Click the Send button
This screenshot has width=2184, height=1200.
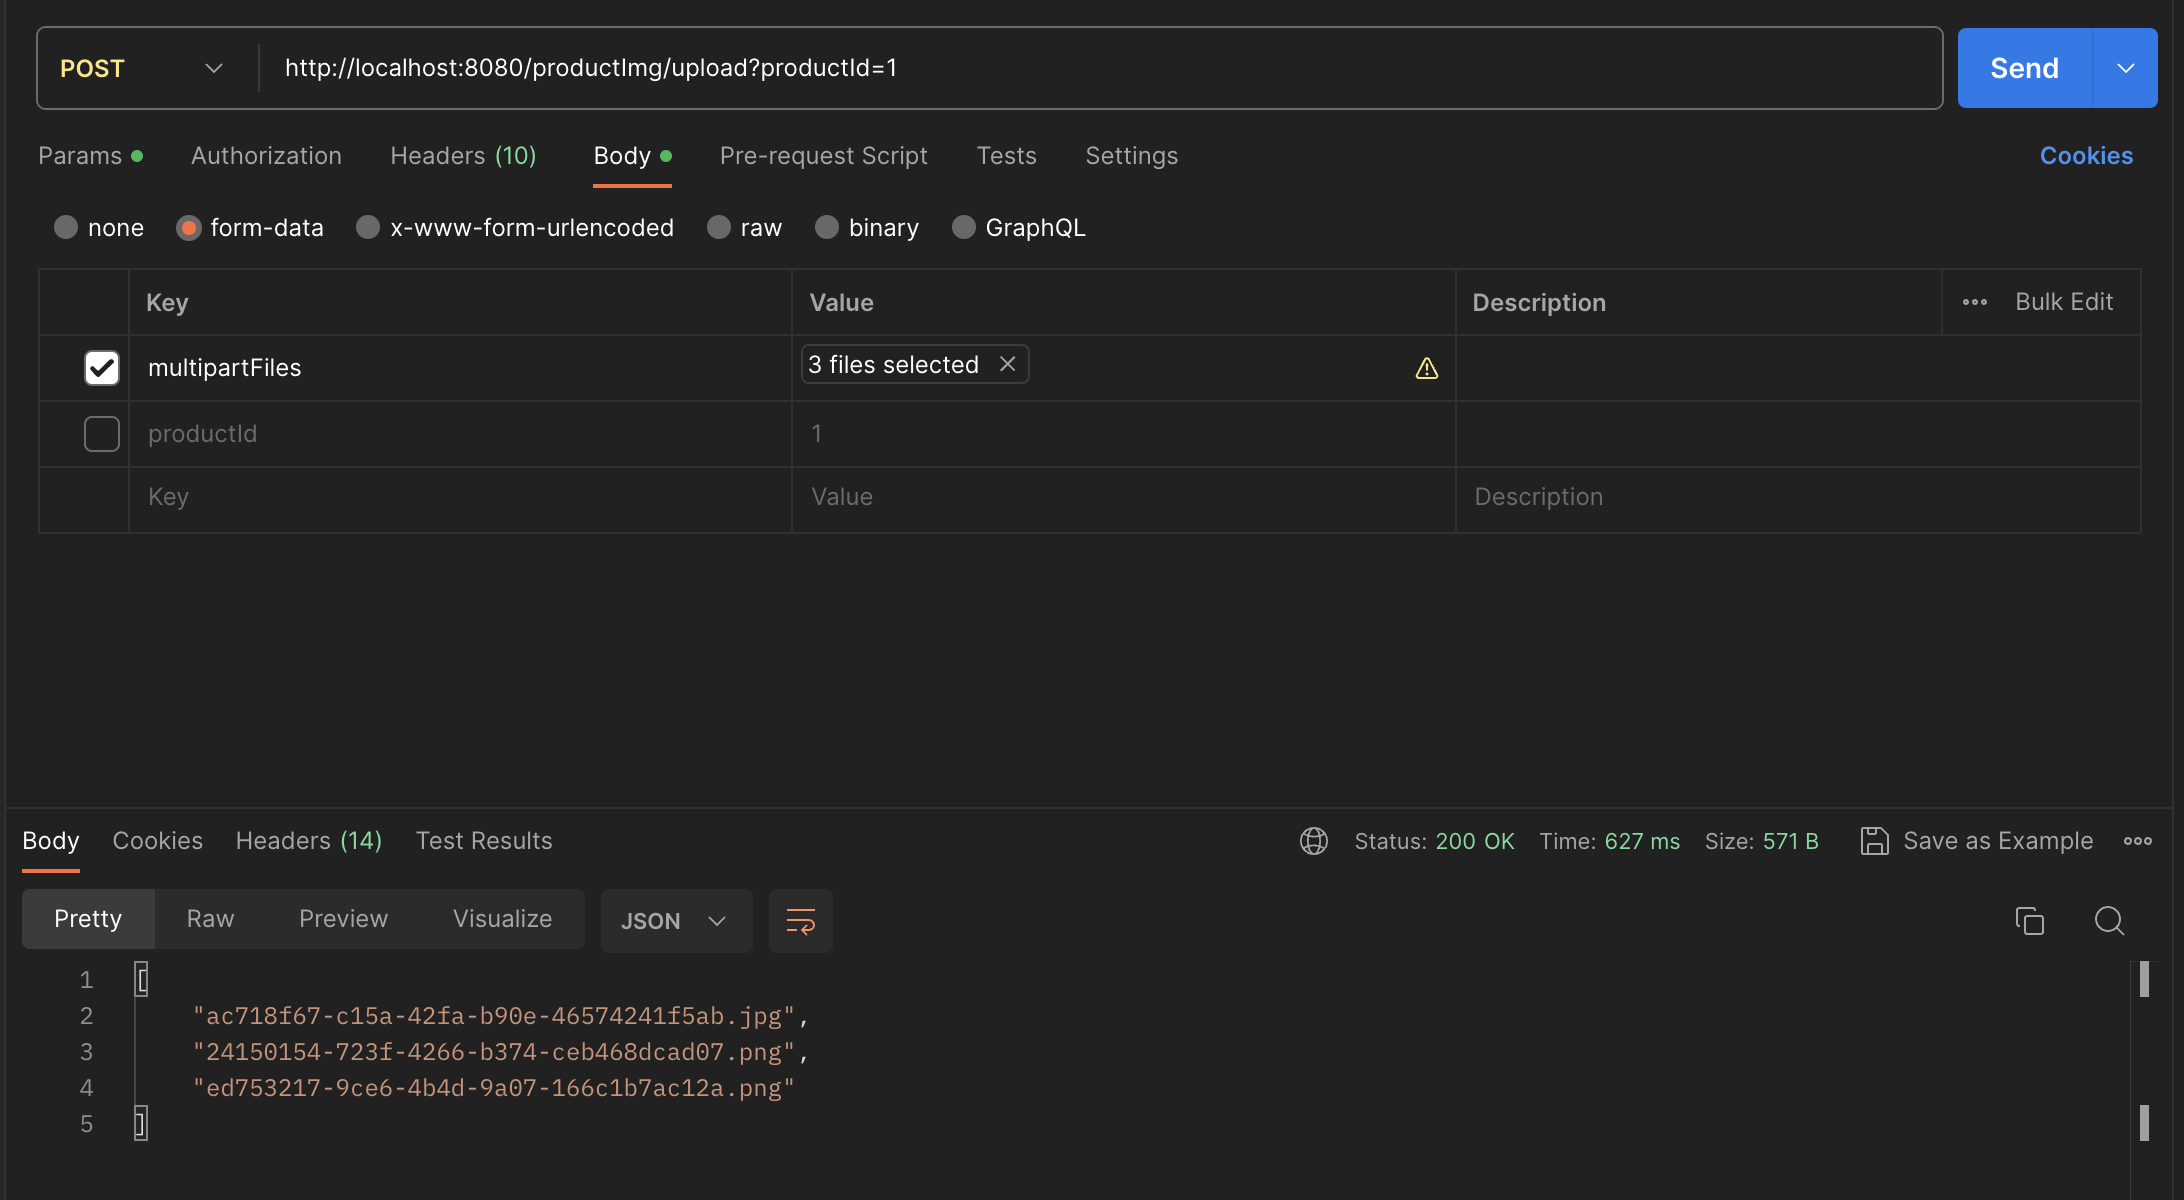point(2023,68)
